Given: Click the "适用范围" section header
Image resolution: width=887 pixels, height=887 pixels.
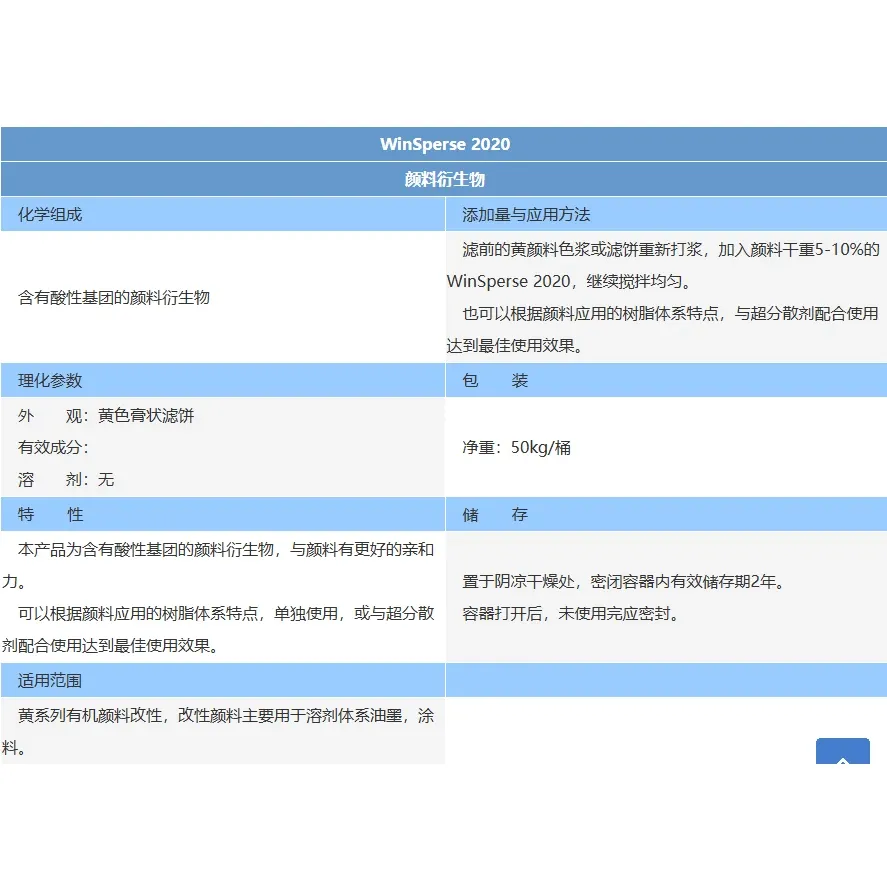Looking at the screenshot, I should tap(223, 680).
